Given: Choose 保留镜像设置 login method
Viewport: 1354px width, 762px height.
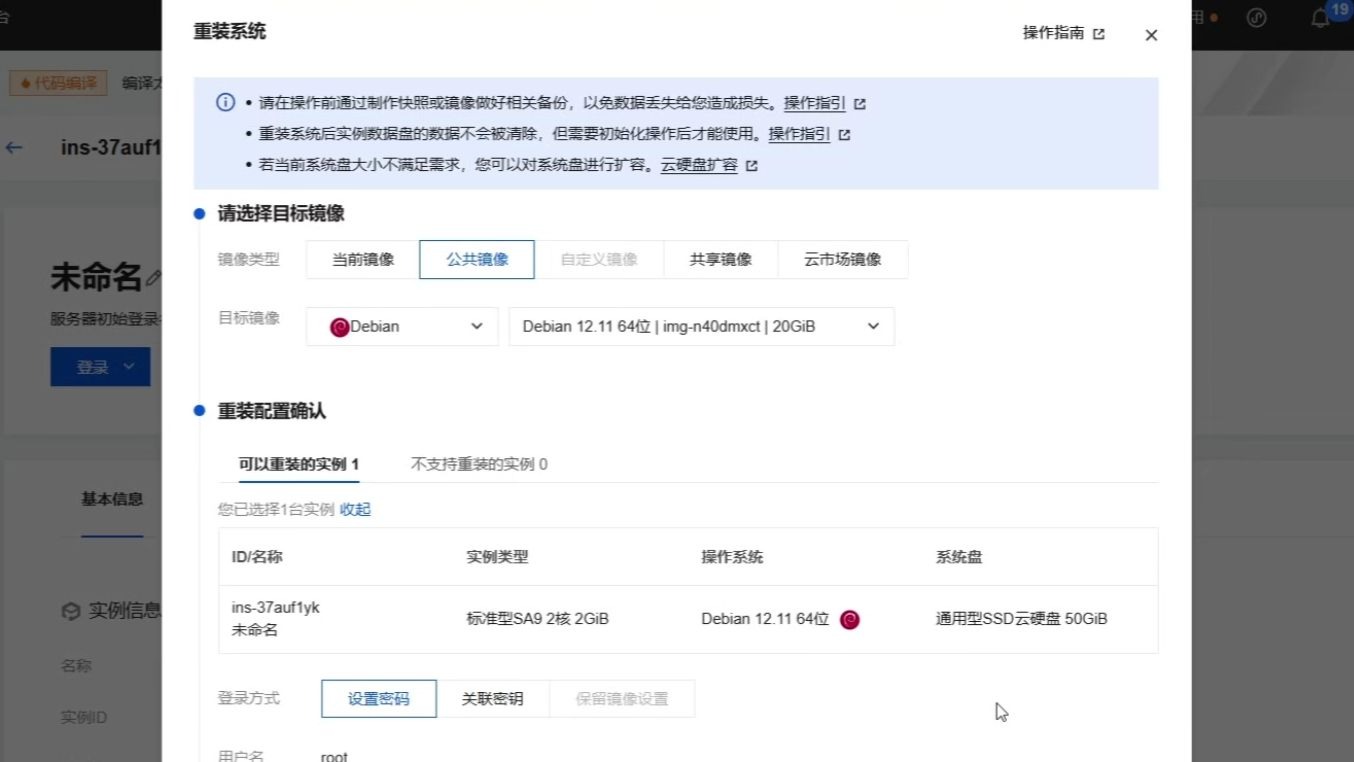Looking at the screenshot, I should click(621, 699).
